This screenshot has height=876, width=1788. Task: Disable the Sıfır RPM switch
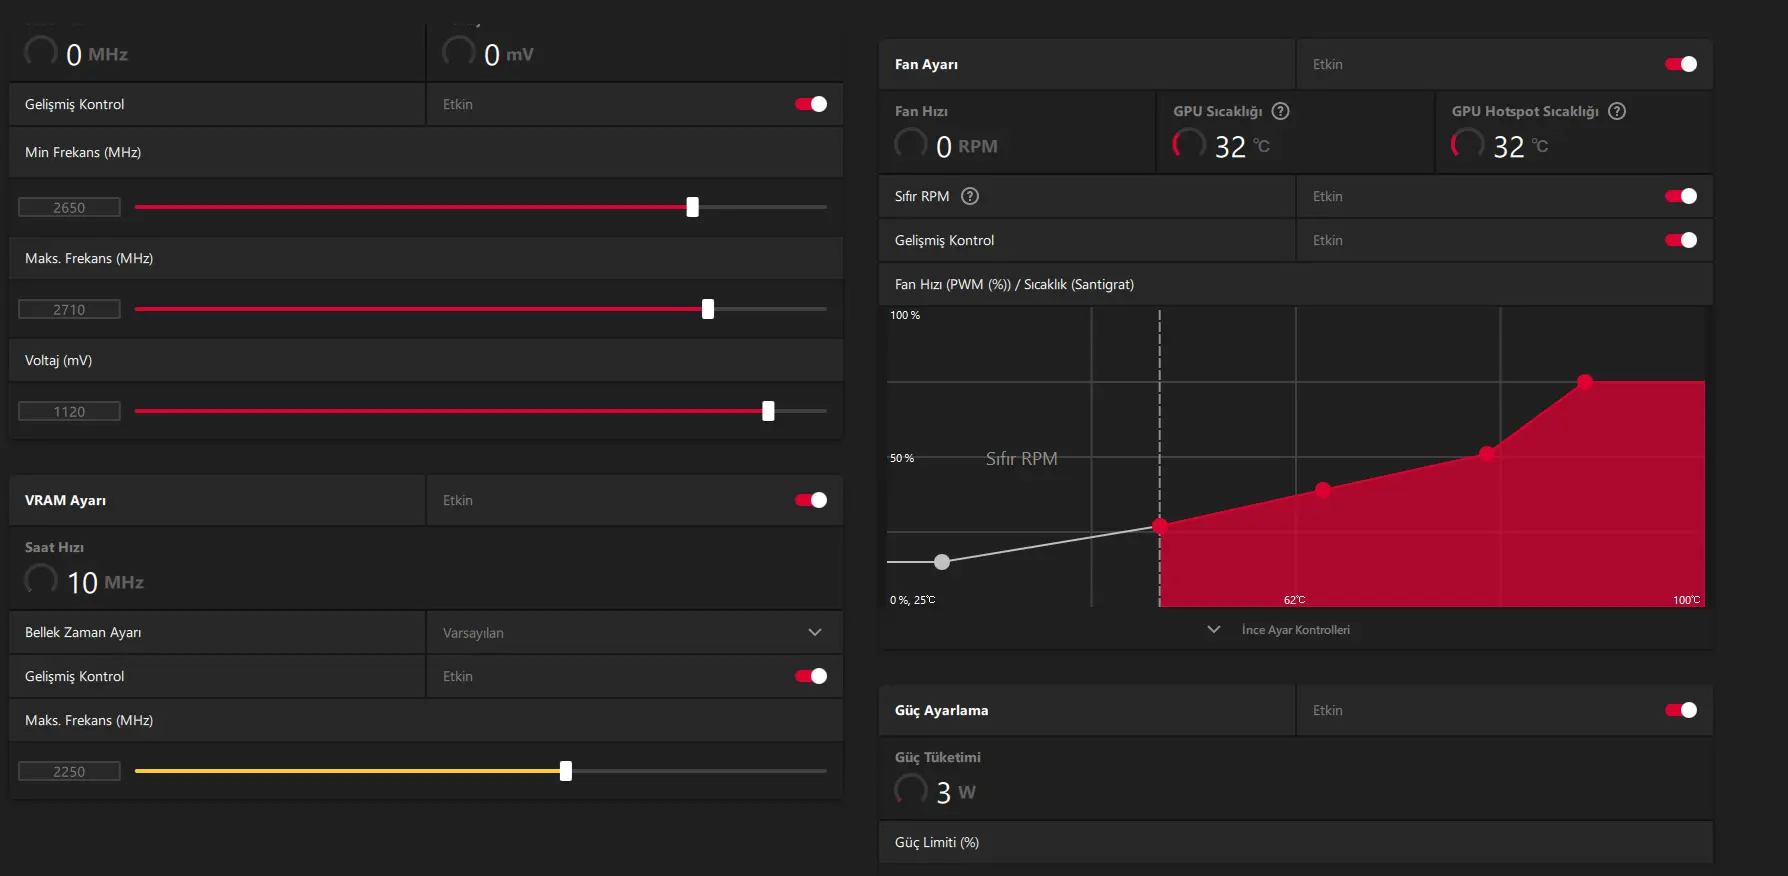tap(1681, 196)
